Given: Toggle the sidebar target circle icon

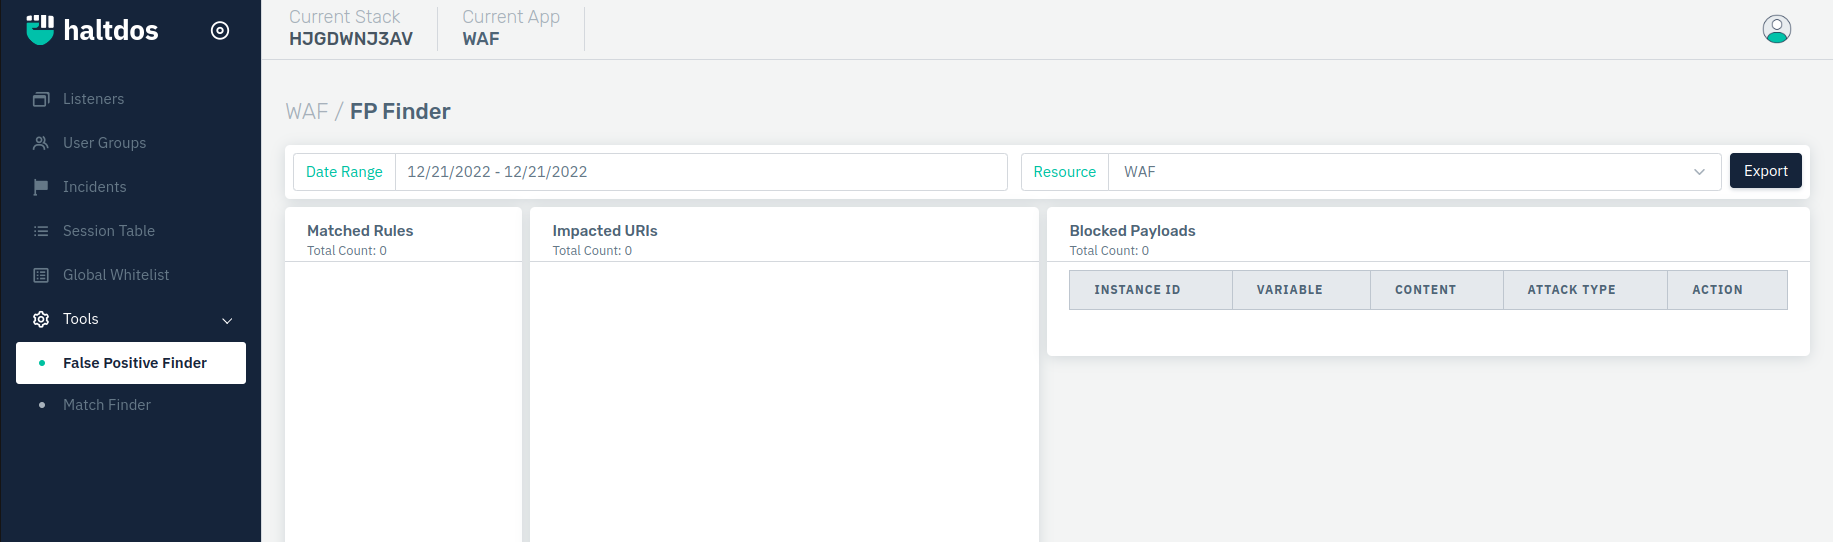Looking at the screenshot, I should pos(220,31).
